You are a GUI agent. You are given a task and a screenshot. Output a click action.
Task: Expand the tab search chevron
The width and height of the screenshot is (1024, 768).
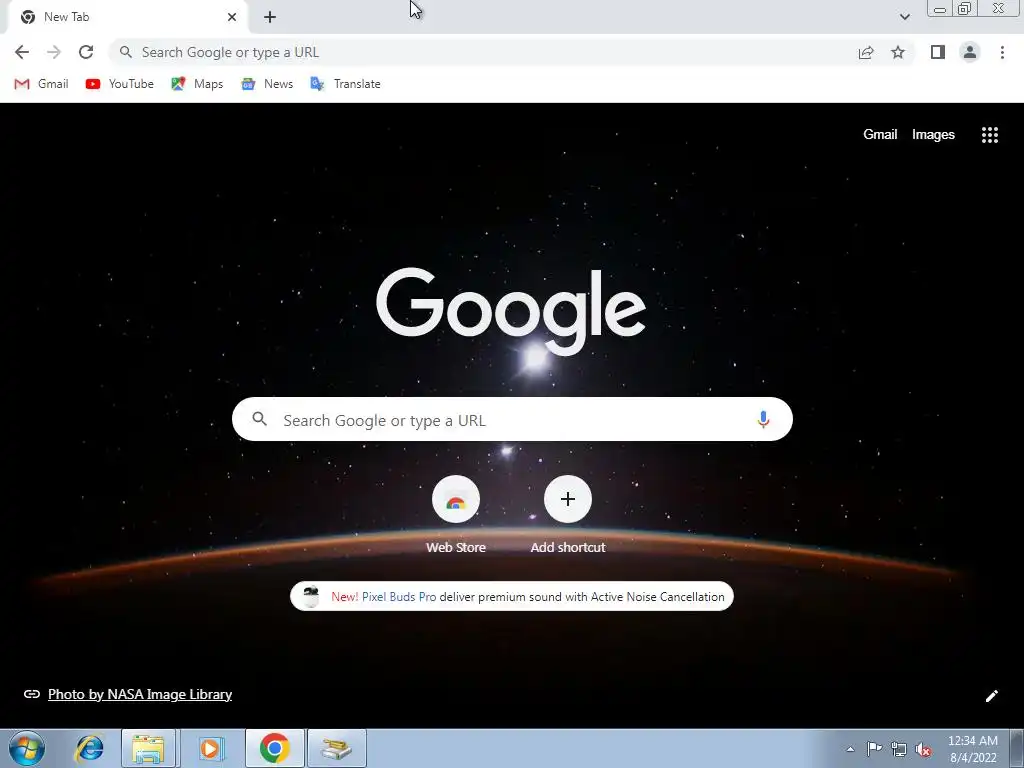point(904,17)
